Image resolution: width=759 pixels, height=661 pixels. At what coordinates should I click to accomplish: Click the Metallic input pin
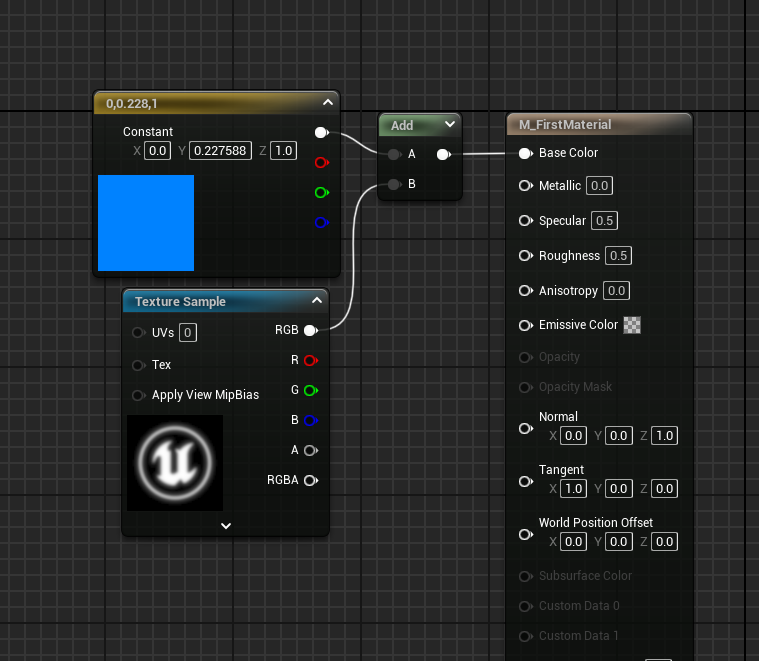coord(526,186)
